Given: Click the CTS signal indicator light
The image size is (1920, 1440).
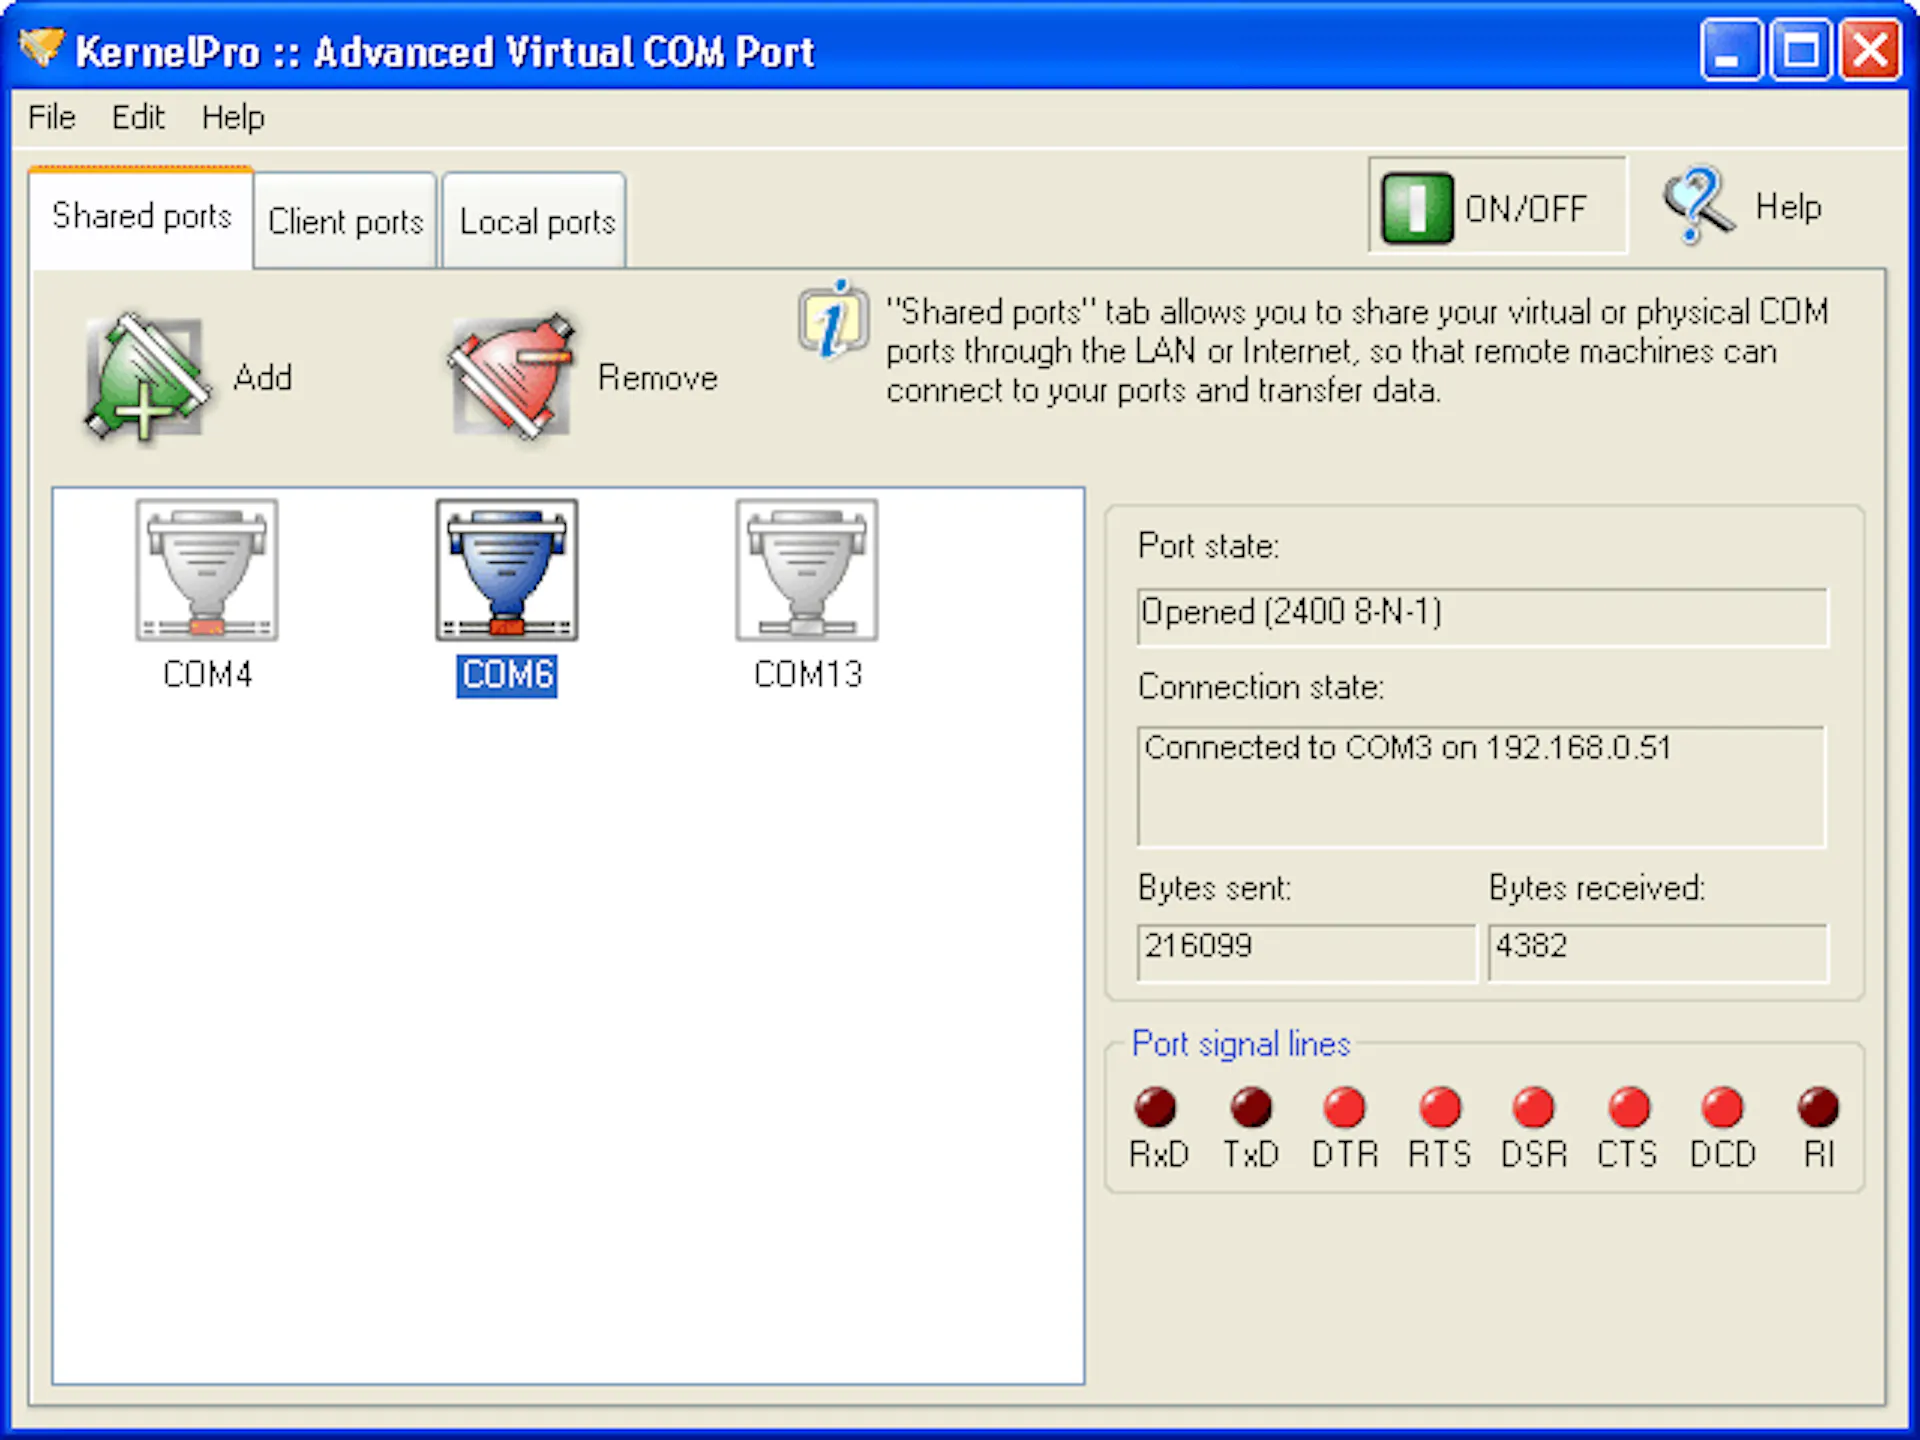Looking at the screenshot, I should [1629, 1107].
